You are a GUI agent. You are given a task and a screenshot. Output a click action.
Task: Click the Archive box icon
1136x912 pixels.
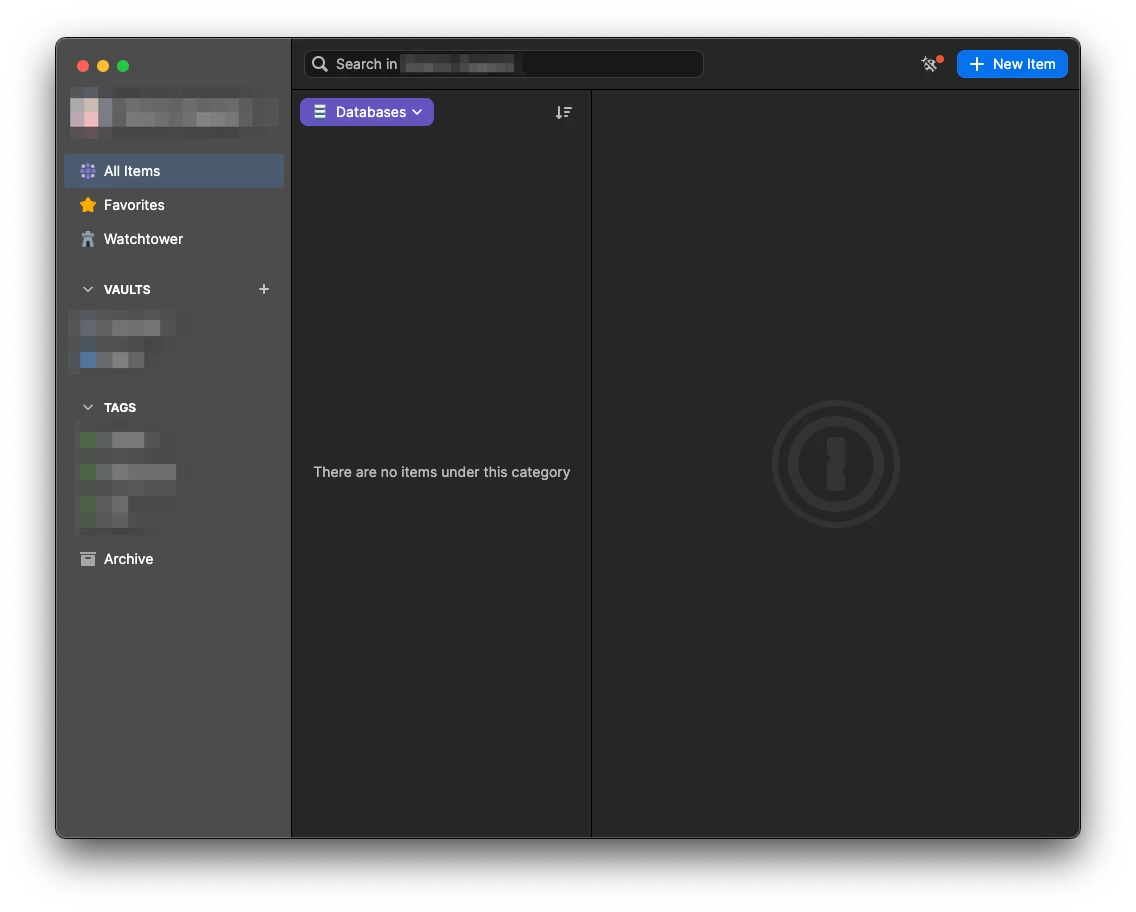(88, 559)
